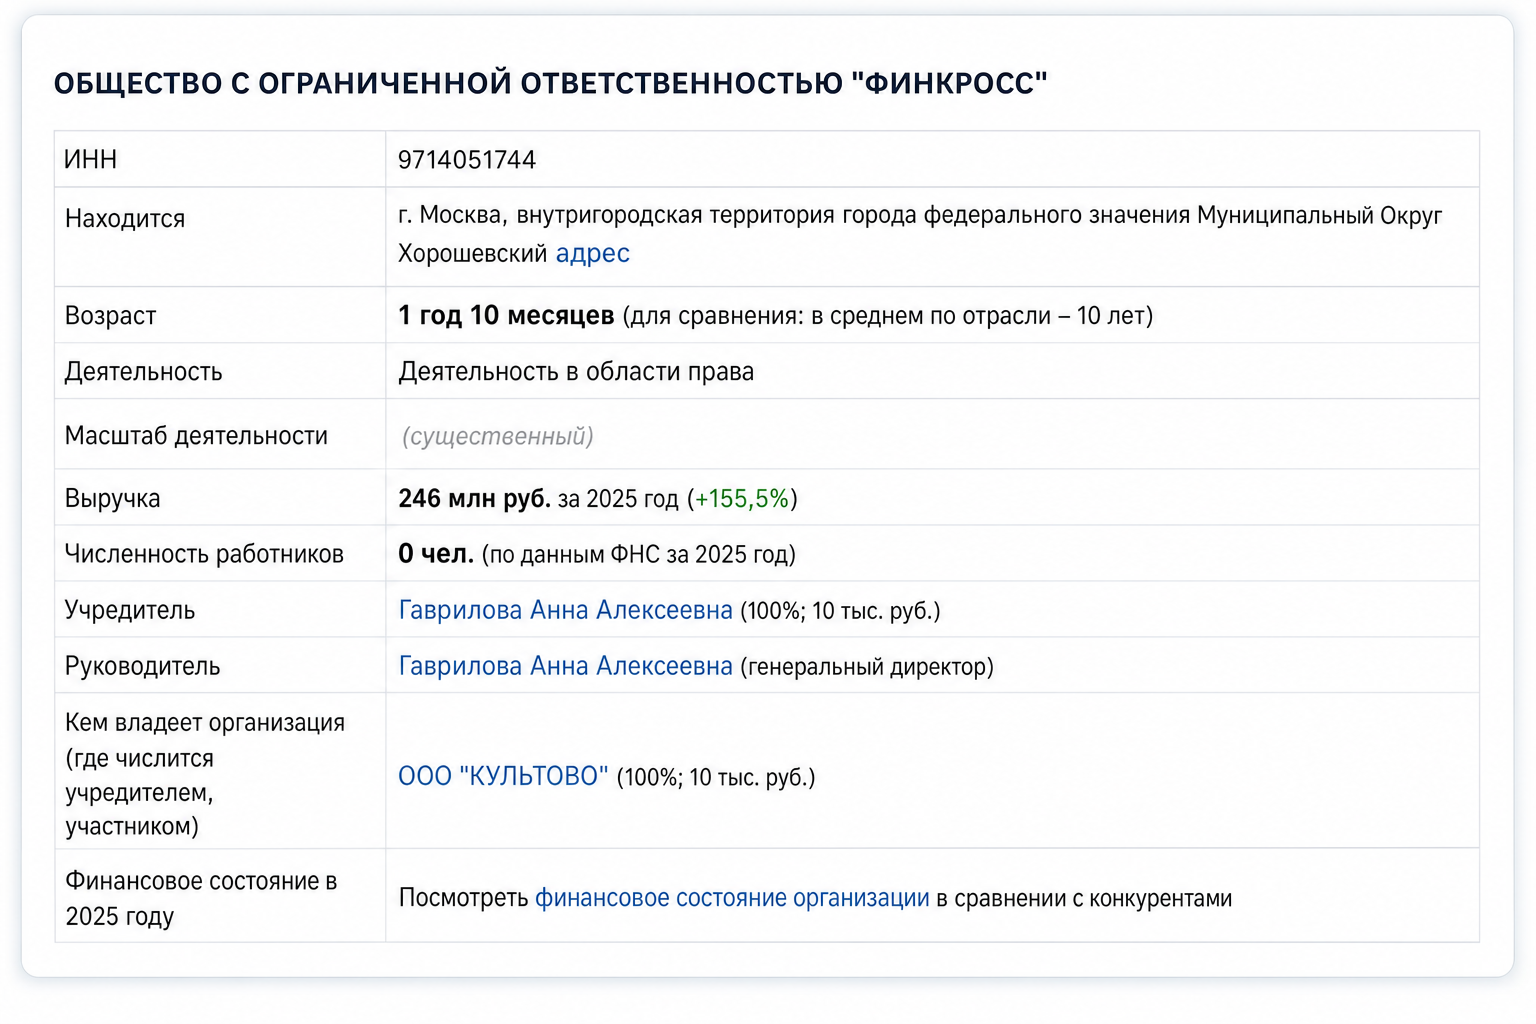
Task: Click the bold "1 год 10 месяцев" value
Action: [506, 316]
